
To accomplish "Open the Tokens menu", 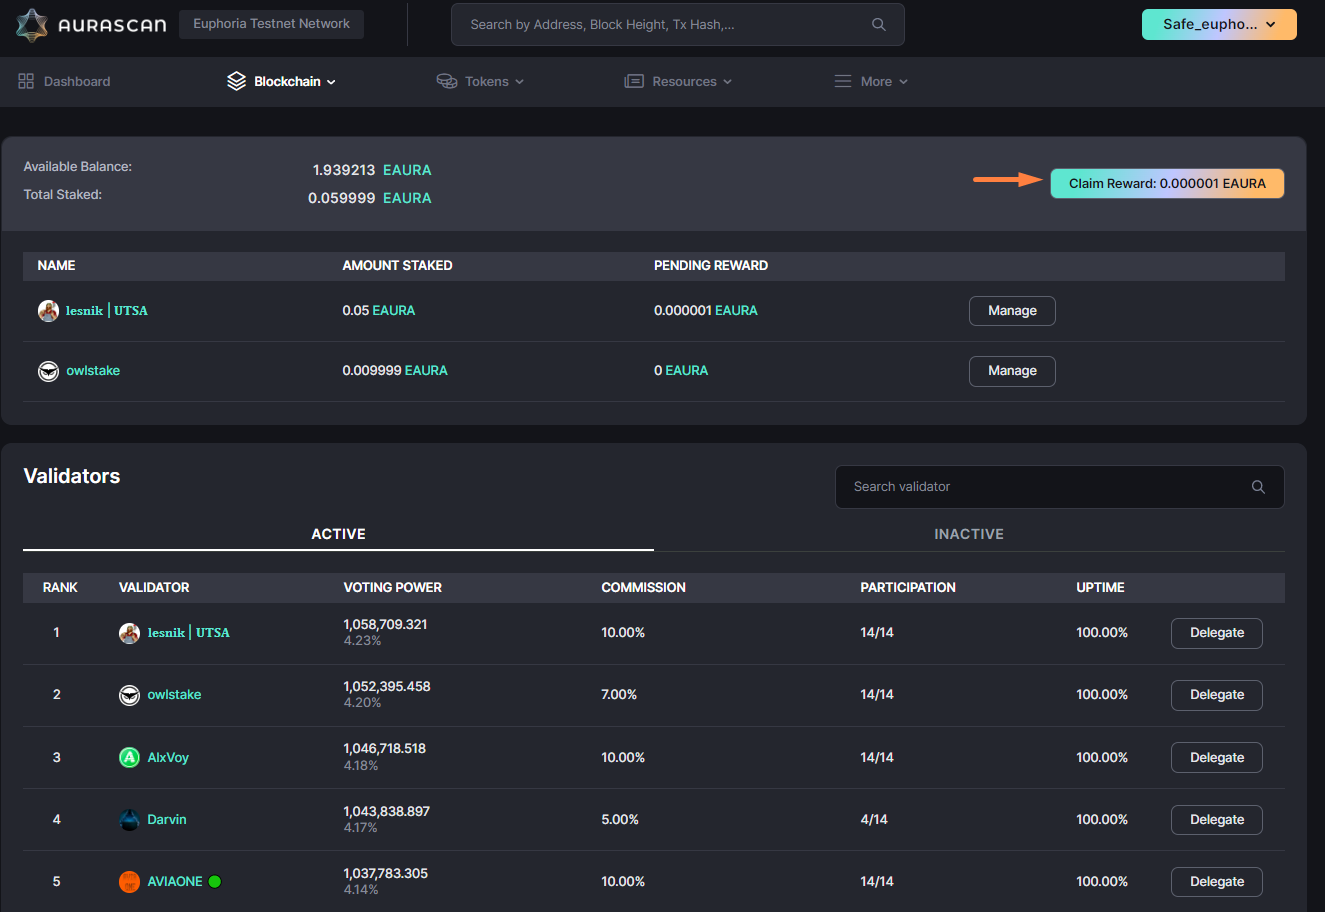I will [x=480, y=81].
